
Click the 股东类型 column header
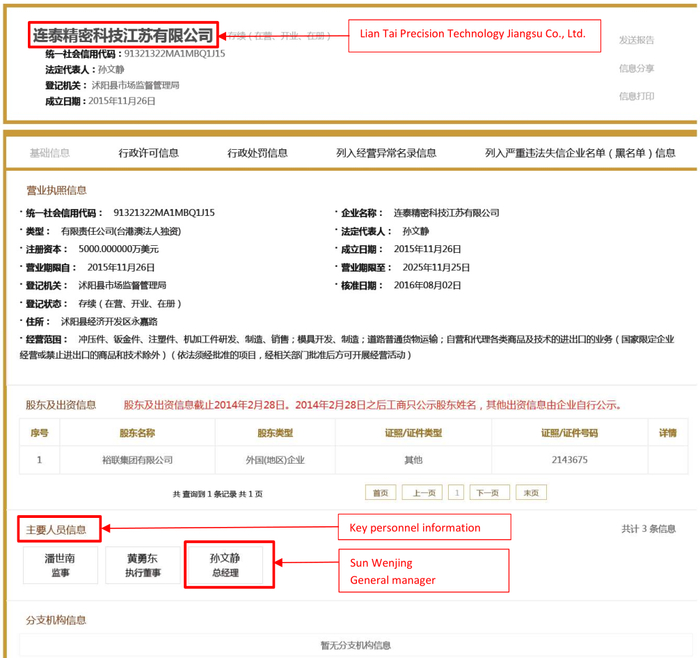click(275, 433)
